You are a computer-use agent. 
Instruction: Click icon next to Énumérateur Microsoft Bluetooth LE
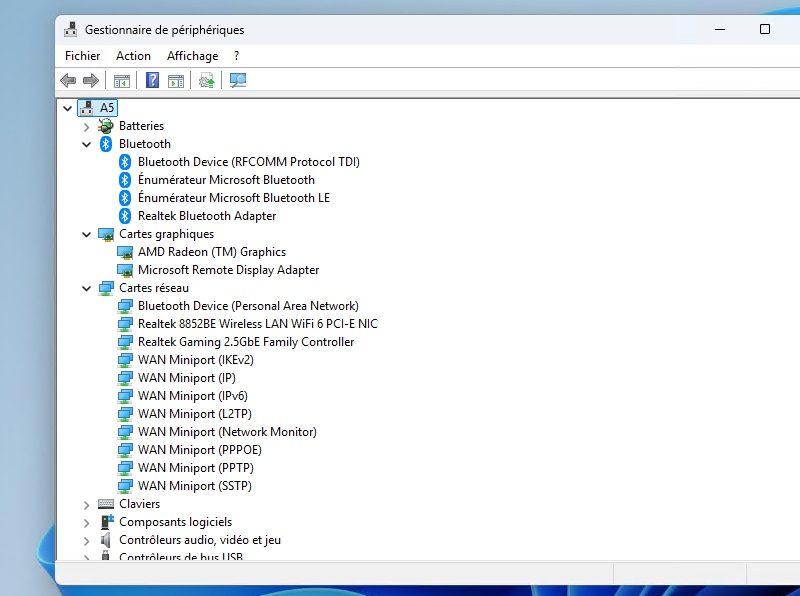pyautogui.click(x=125, y=197)
